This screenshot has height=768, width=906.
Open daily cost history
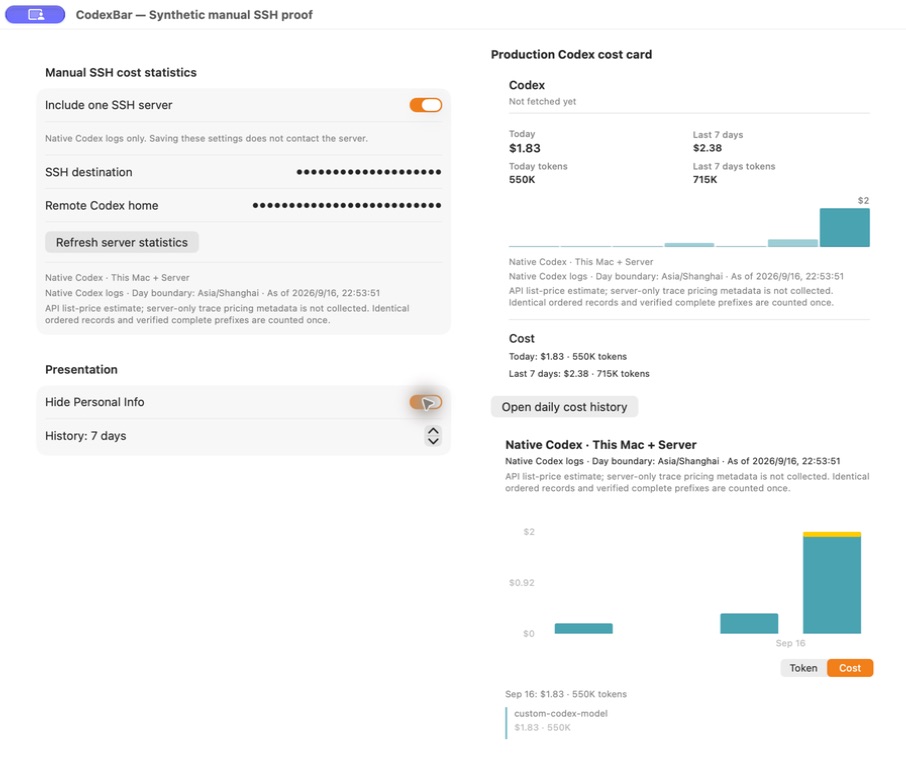click(x=565, y=407)
